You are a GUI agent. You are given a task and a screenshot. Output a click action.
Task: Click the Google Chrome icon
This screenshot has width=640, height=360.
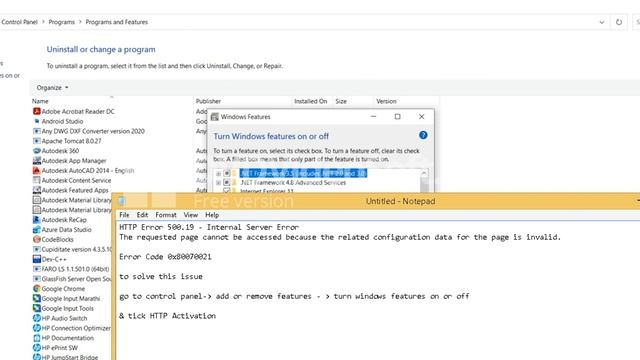coord(36,289)
